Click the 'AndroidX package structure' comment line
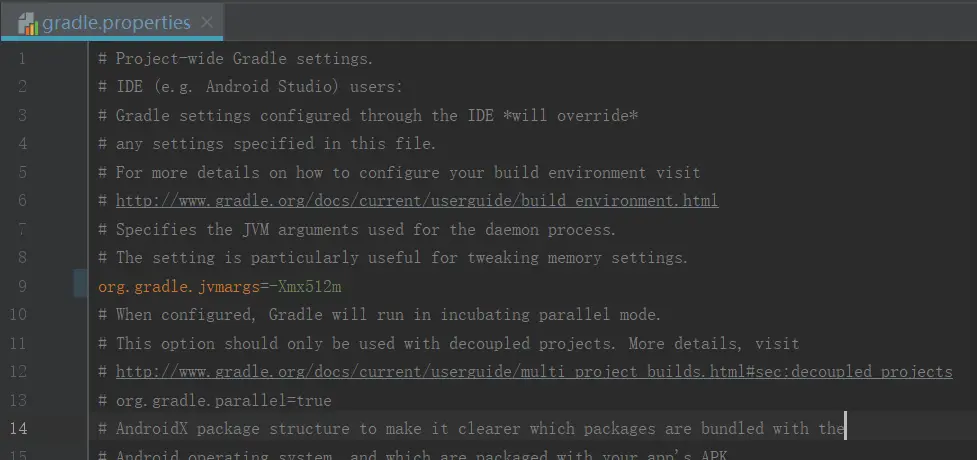Screen dimensions: 977x460 (x=471, y=429)
